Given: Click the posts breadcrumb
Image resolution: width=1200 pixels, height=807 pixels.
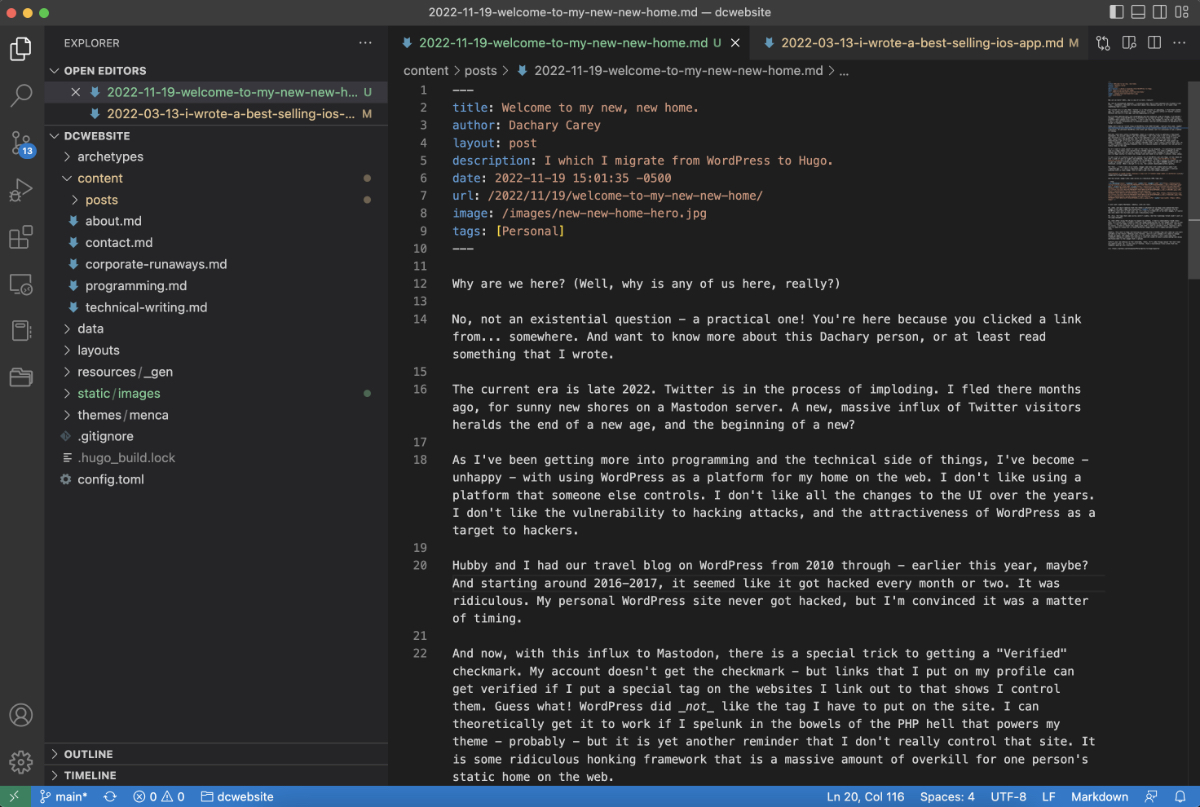Looking at the screenshot, I should (481, 71).
